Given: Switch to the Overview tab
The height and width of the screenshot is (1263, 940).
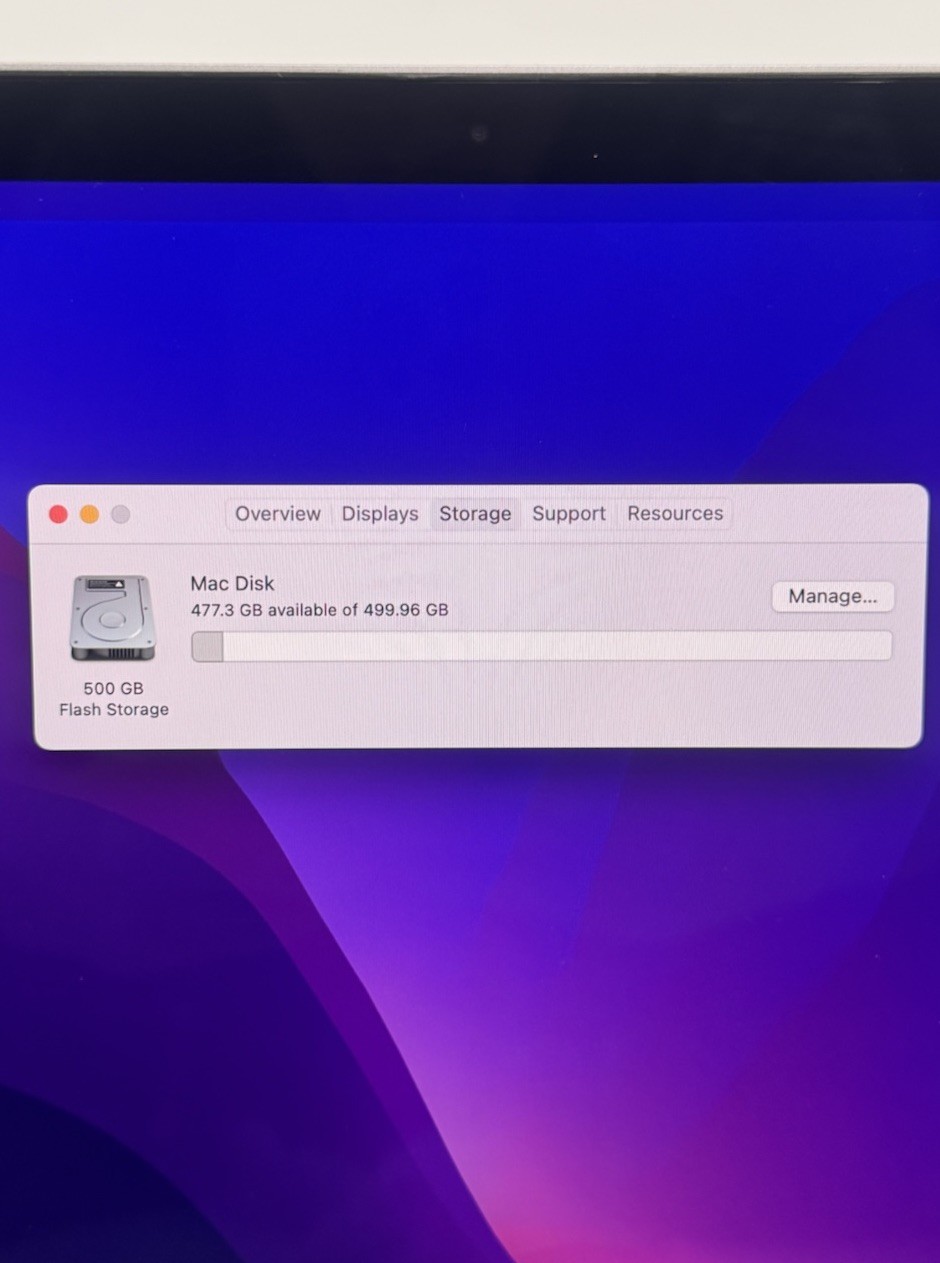Looking at the screenshot, I should 278,514.
